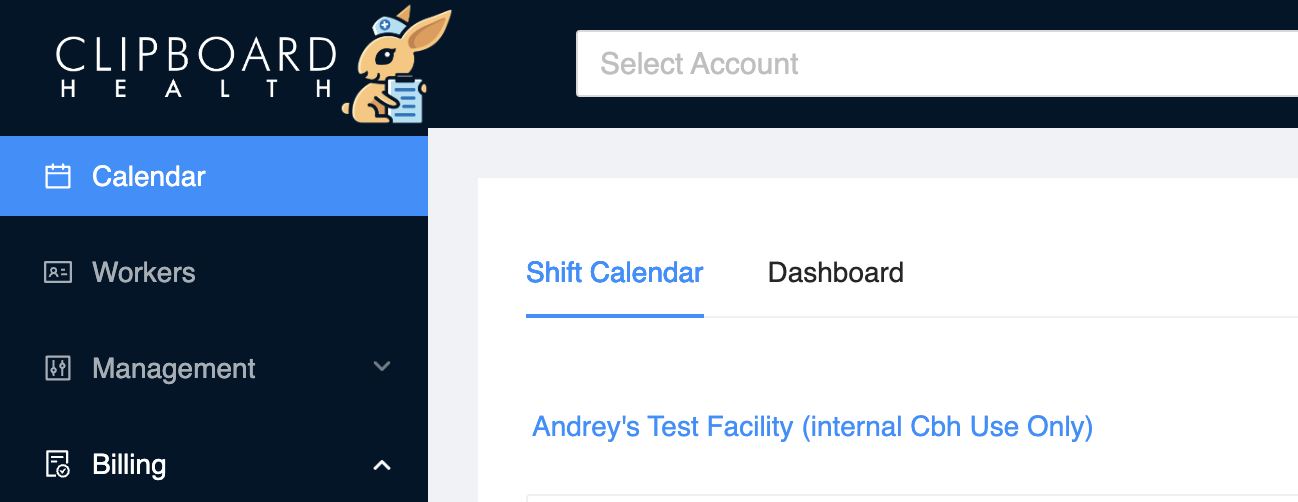
Task: Switch to the Dashboard tab
Action: click(835, 272)
